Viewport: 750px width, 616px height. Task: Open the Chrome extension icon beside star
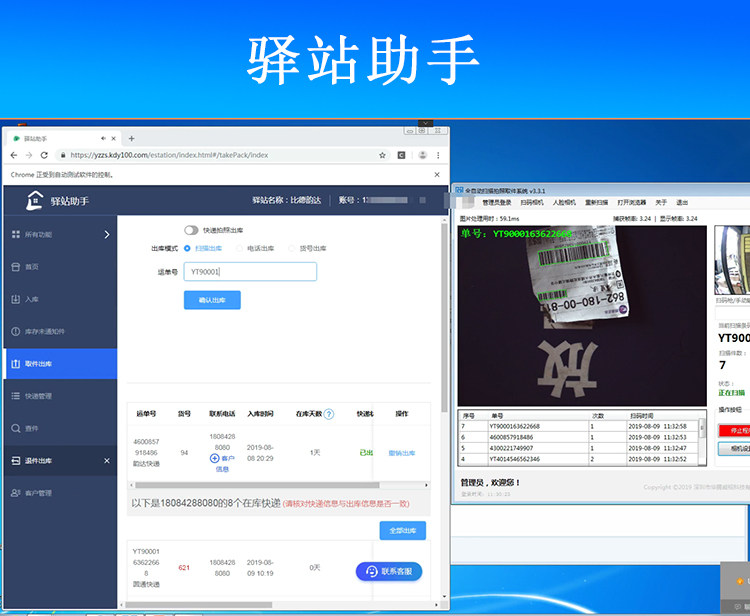pyautogui.click(x=401, y=155)
